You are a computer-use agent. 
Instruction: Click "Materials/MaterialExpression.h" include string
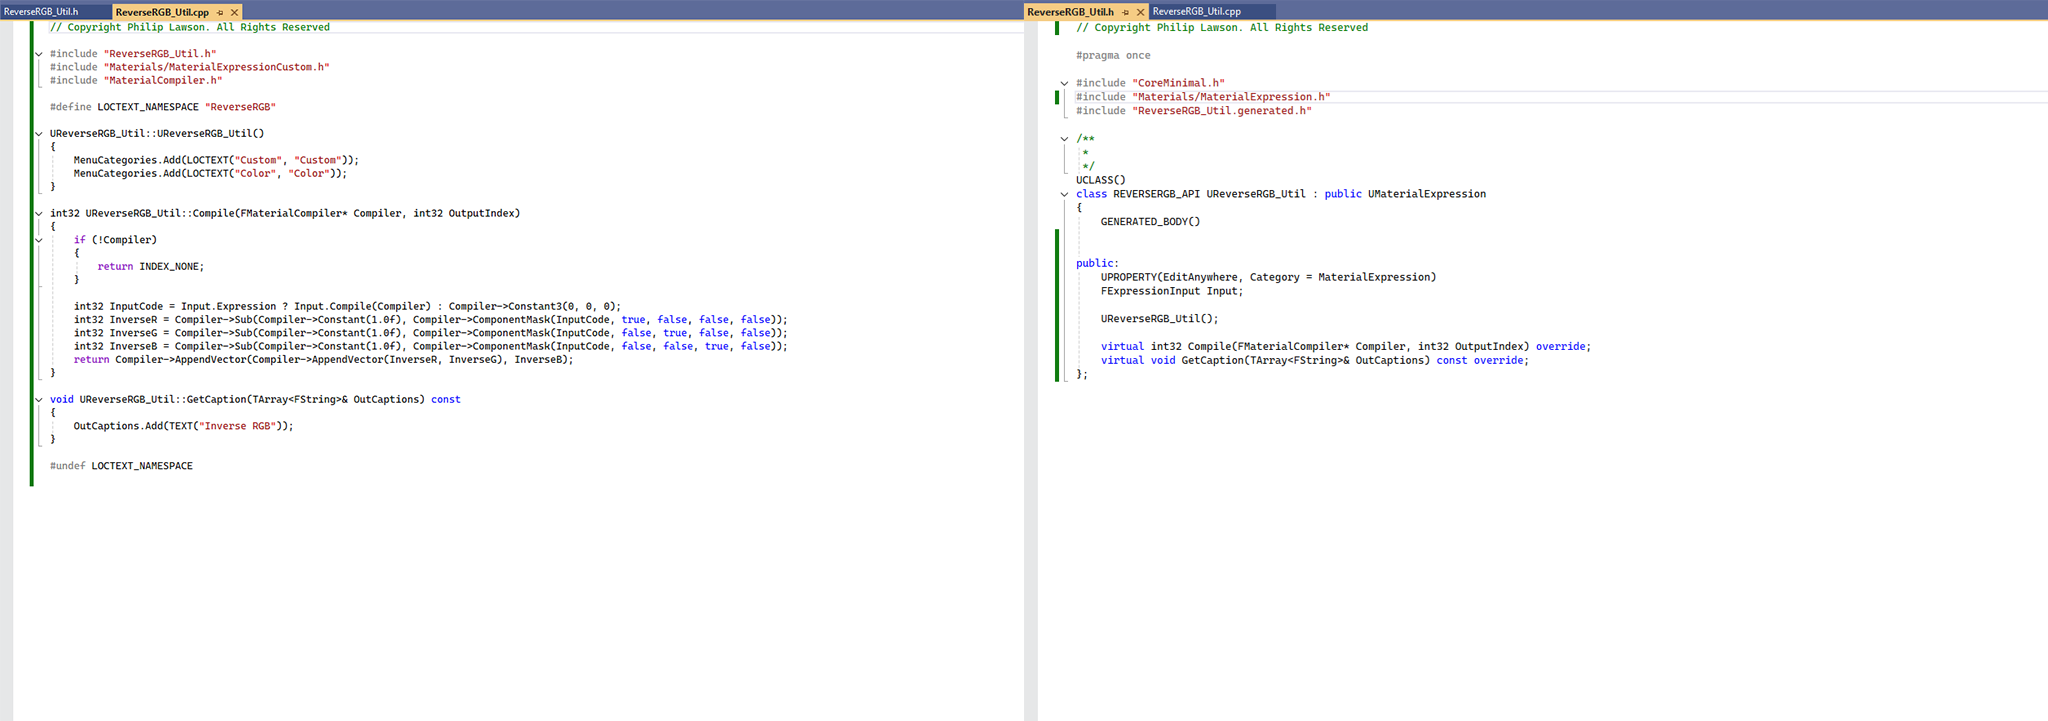point(1231,97)
